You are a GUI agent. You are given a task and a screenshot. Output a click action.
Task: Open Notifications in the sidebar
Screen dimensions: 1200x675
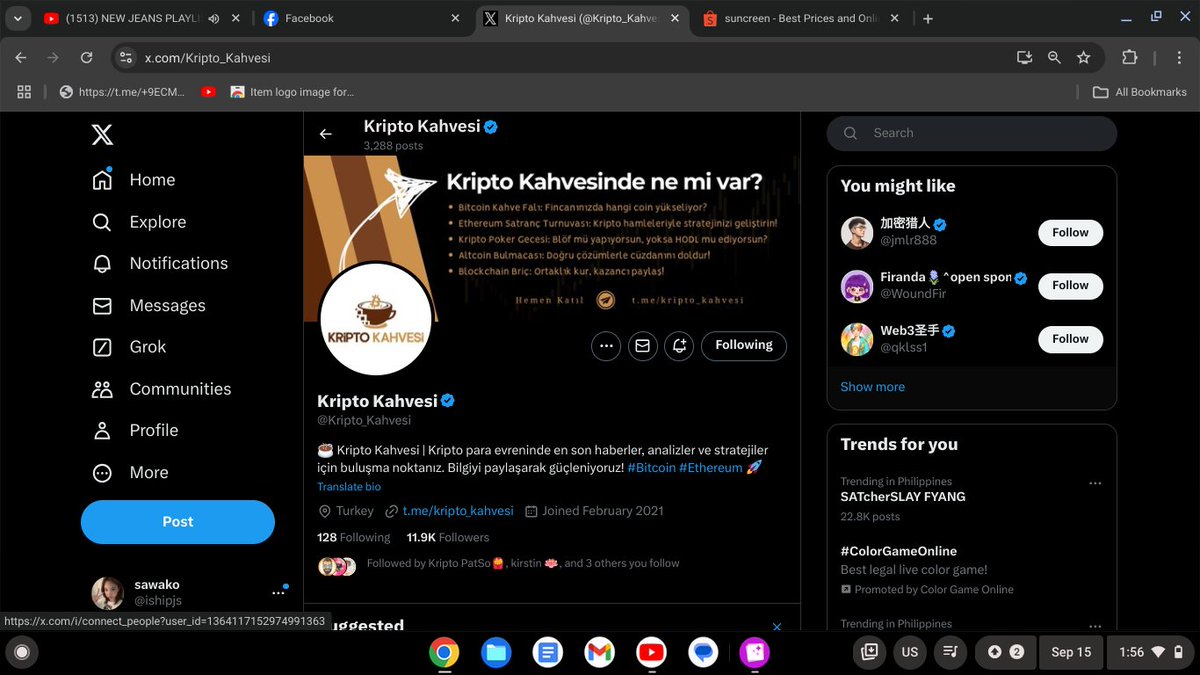click(x=160, y=263)
